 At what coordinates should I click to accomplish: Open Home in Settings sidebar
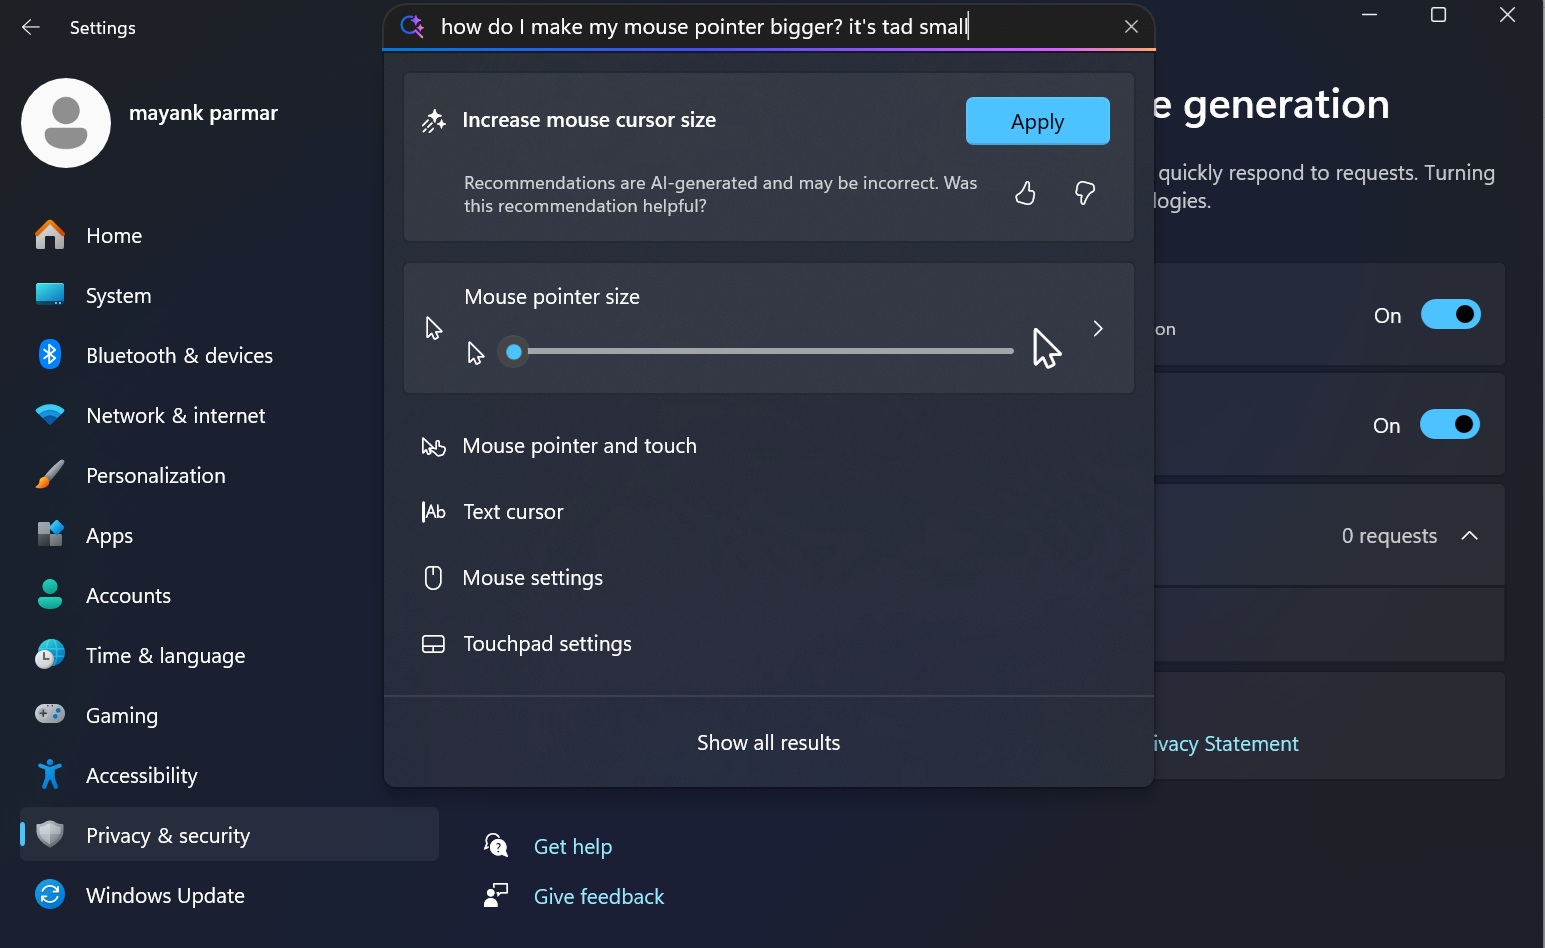229,235
